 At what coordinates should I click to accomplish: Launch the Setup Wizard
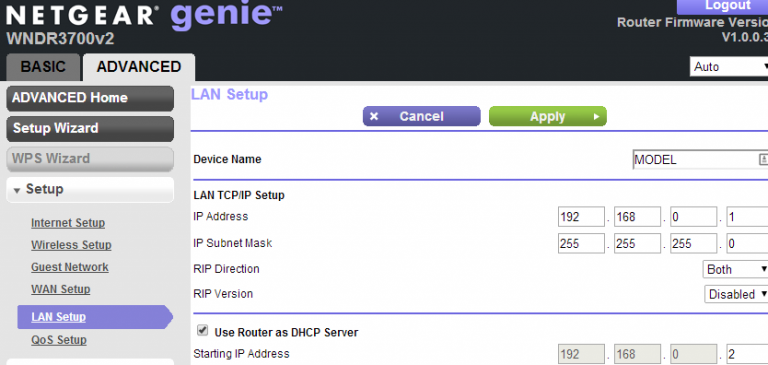(90, 128)
